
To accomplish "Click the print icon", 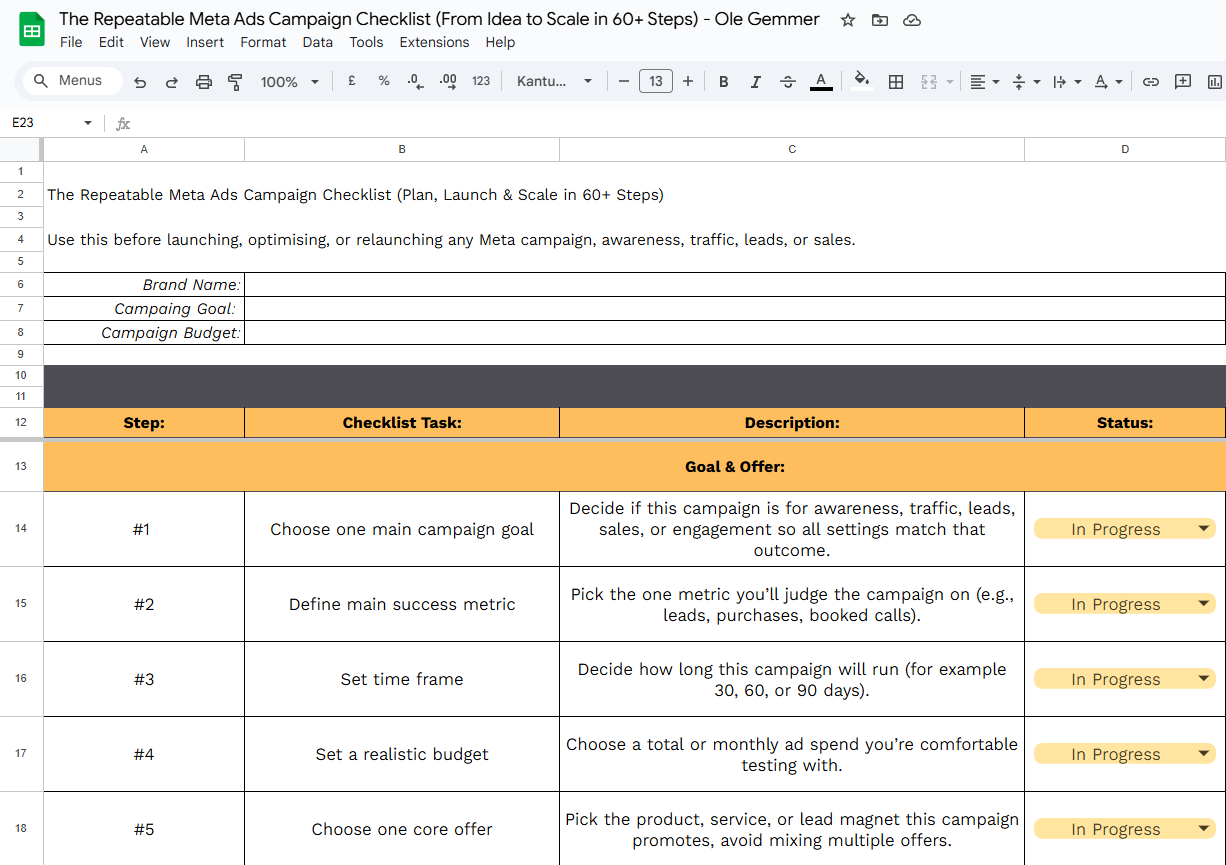I will 204,82.
